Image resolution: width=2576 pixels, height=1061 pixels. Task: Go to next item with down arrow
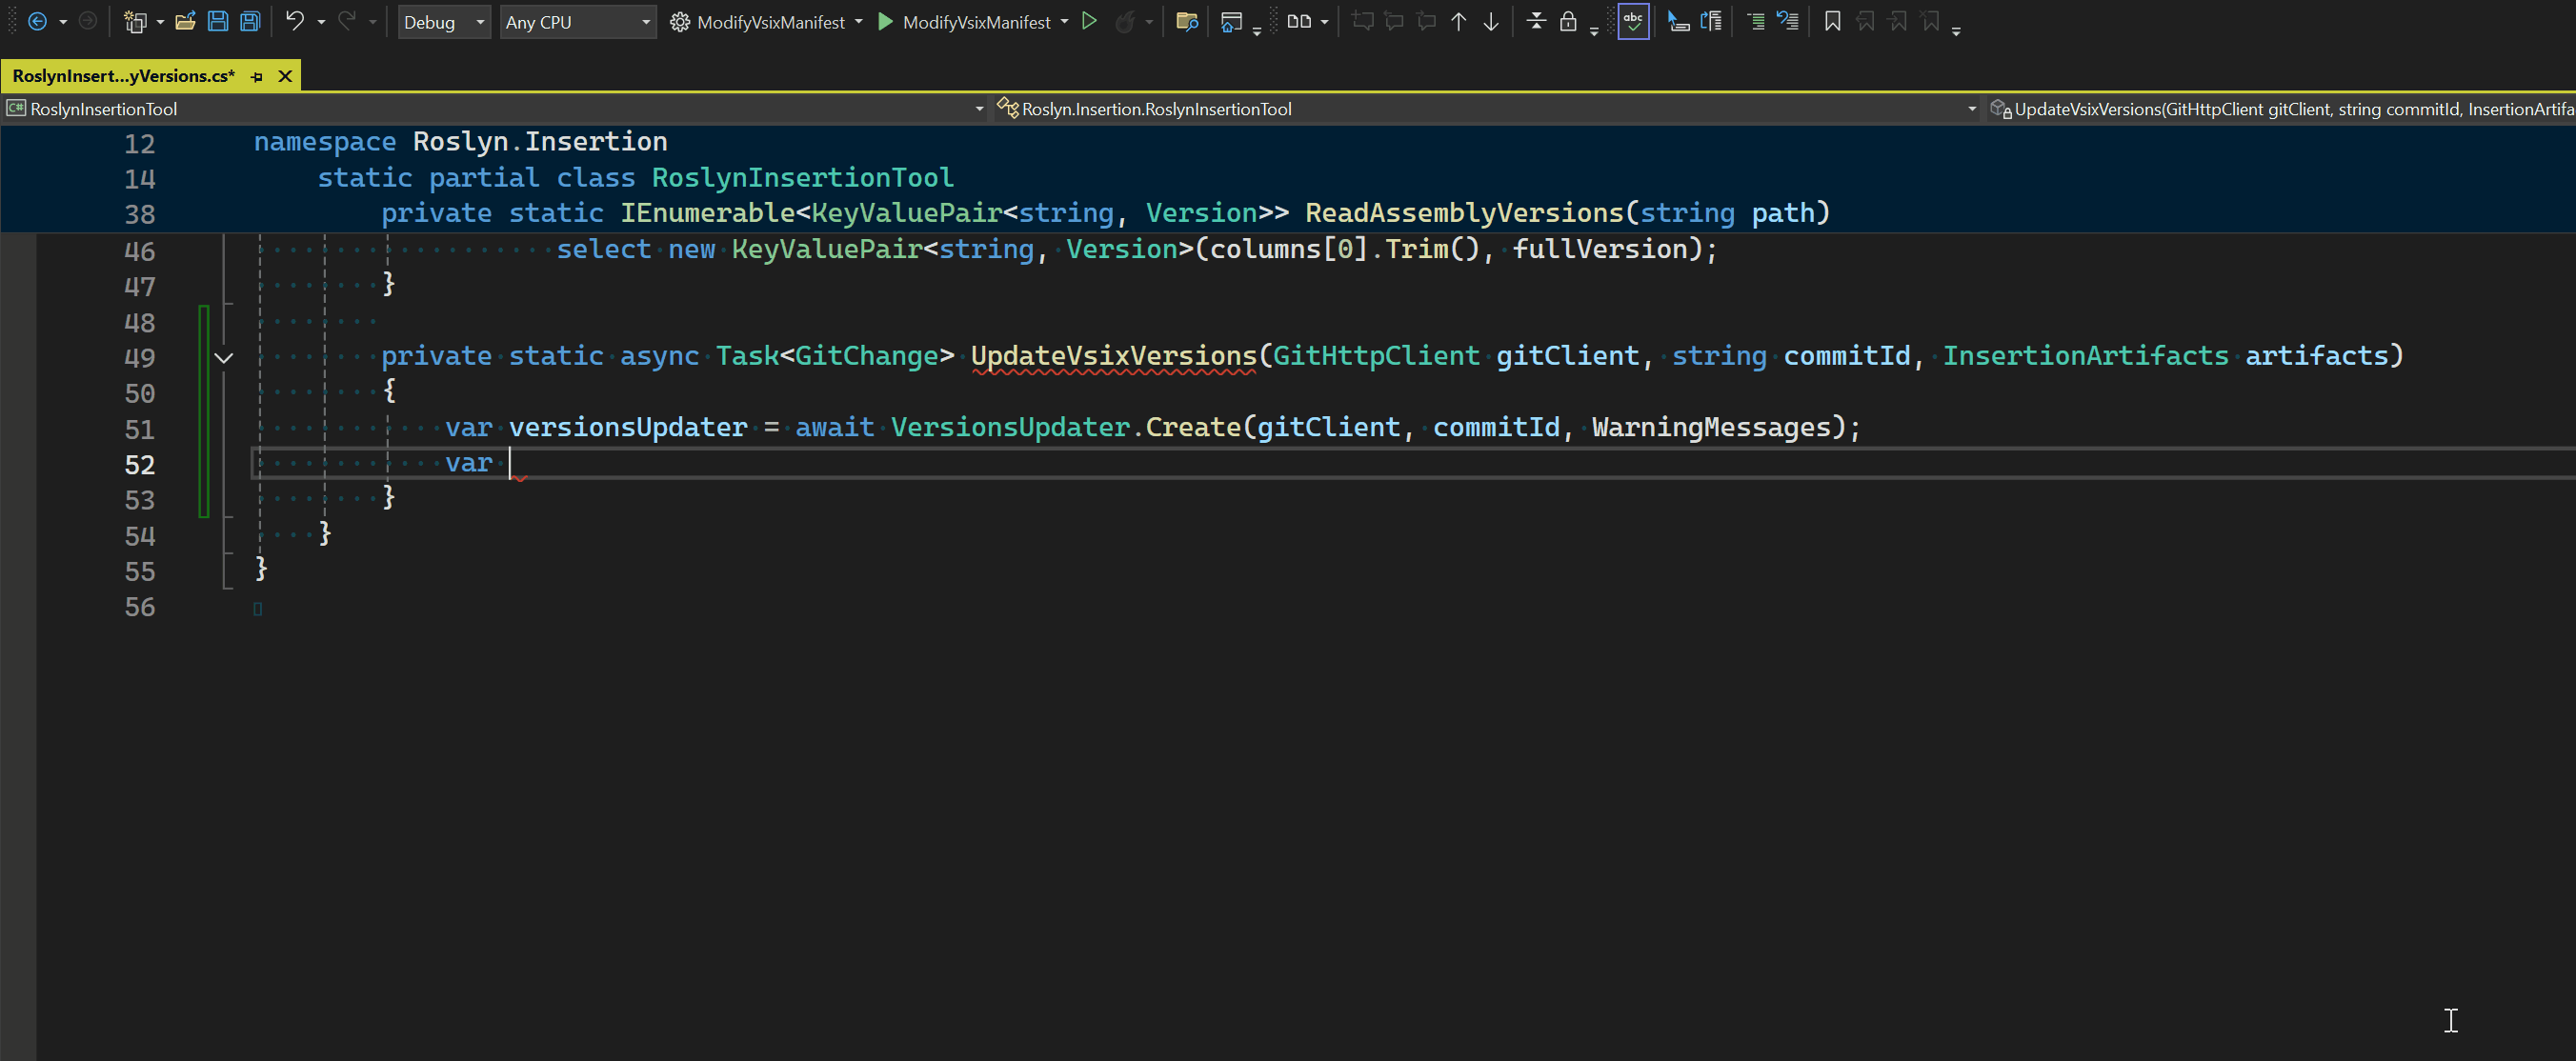pyautogui.click(x=1491, y=21)
